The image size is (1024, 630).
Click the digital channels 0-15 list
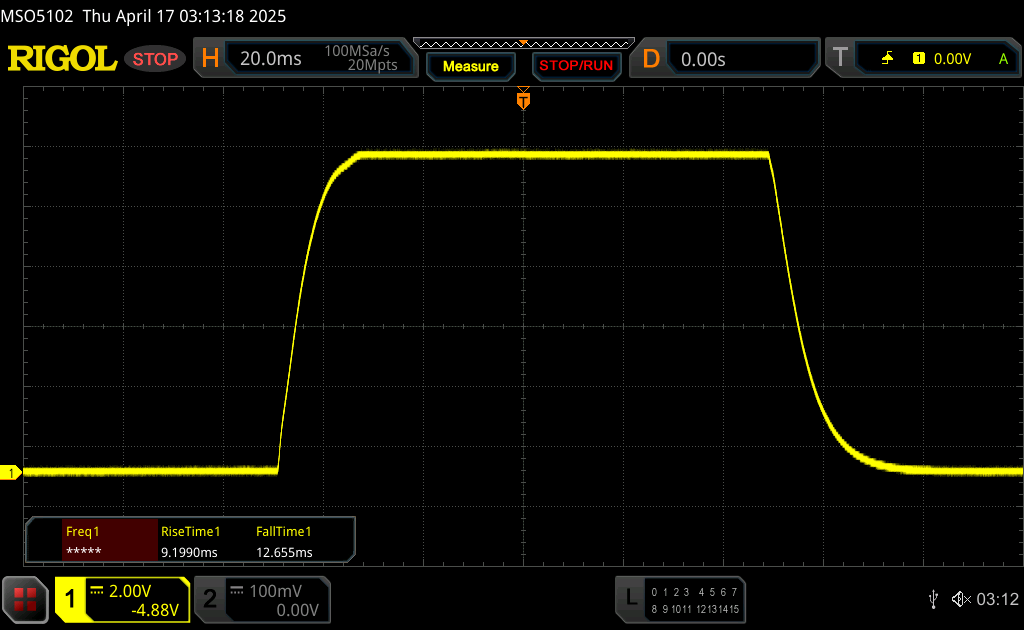(695, 601)
